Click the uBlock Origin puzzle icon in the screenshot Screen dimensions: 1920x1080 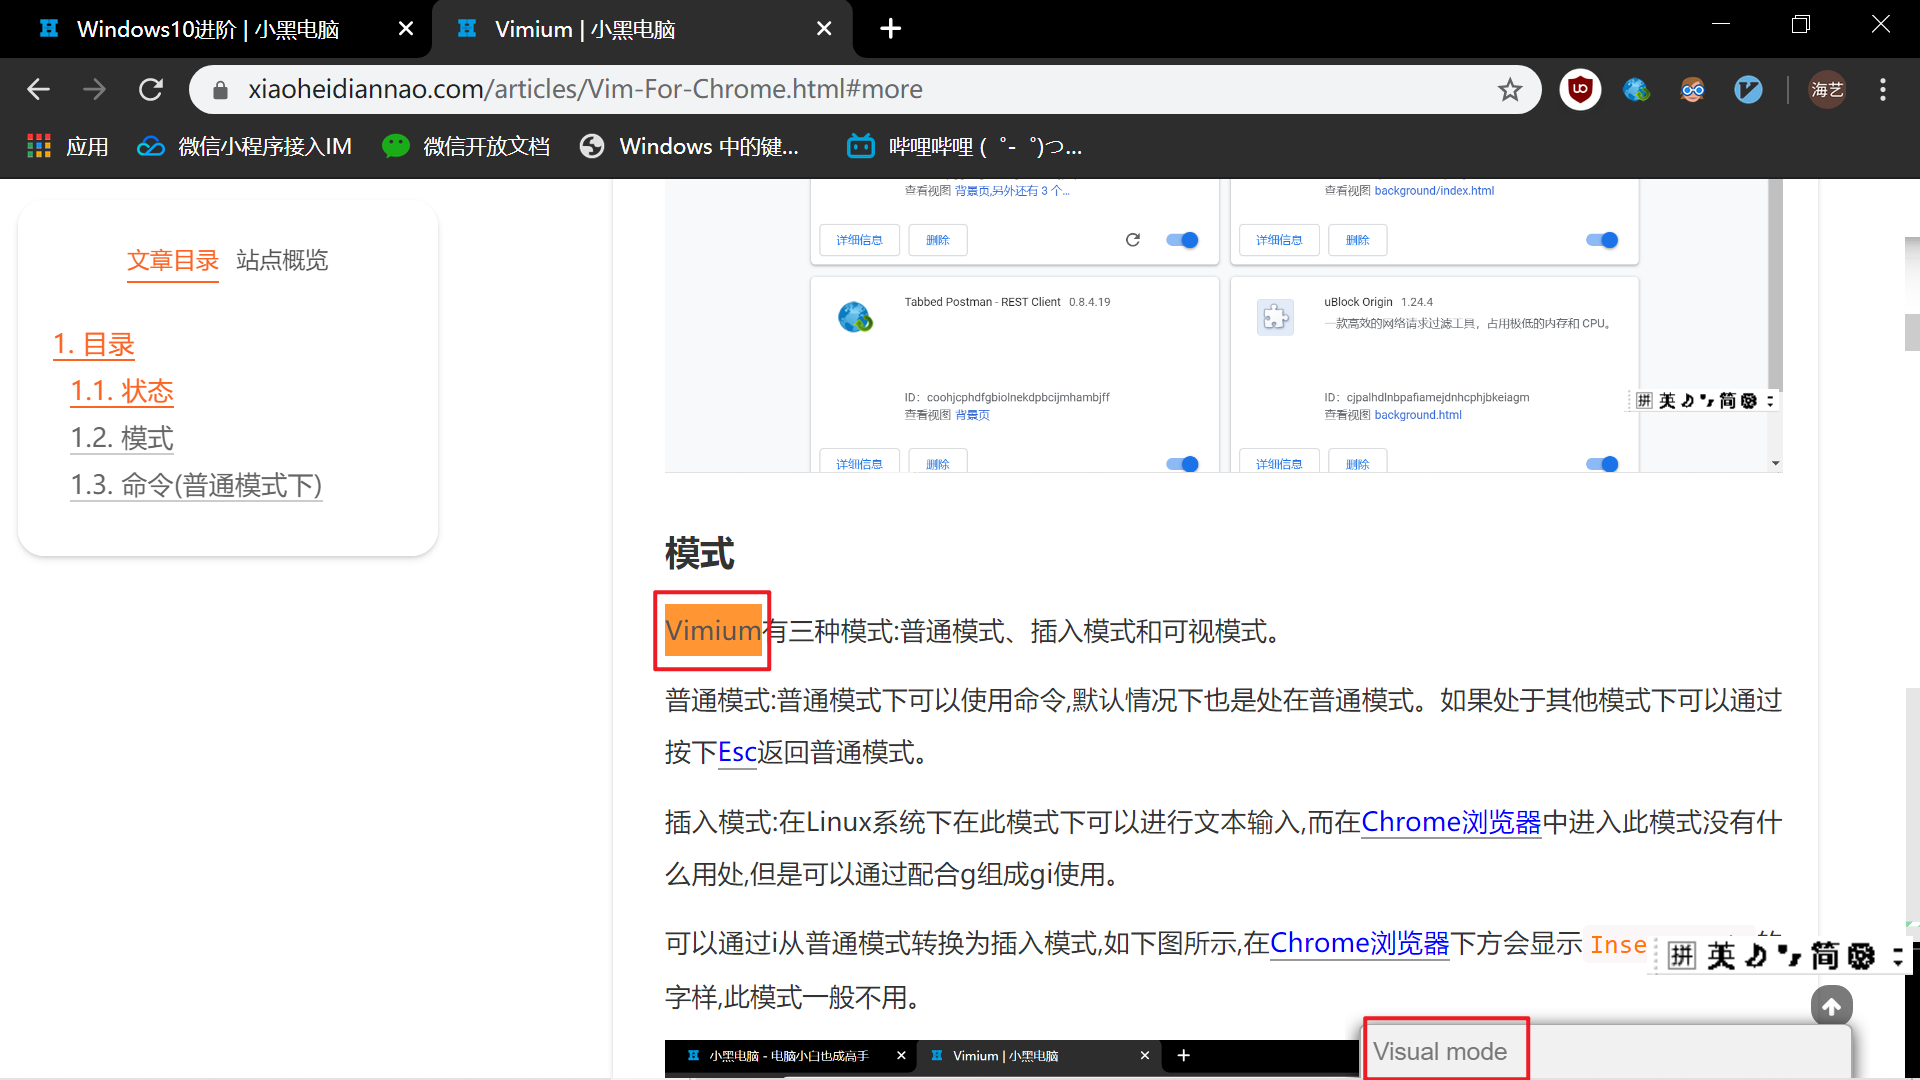(x=1275, y=318)
